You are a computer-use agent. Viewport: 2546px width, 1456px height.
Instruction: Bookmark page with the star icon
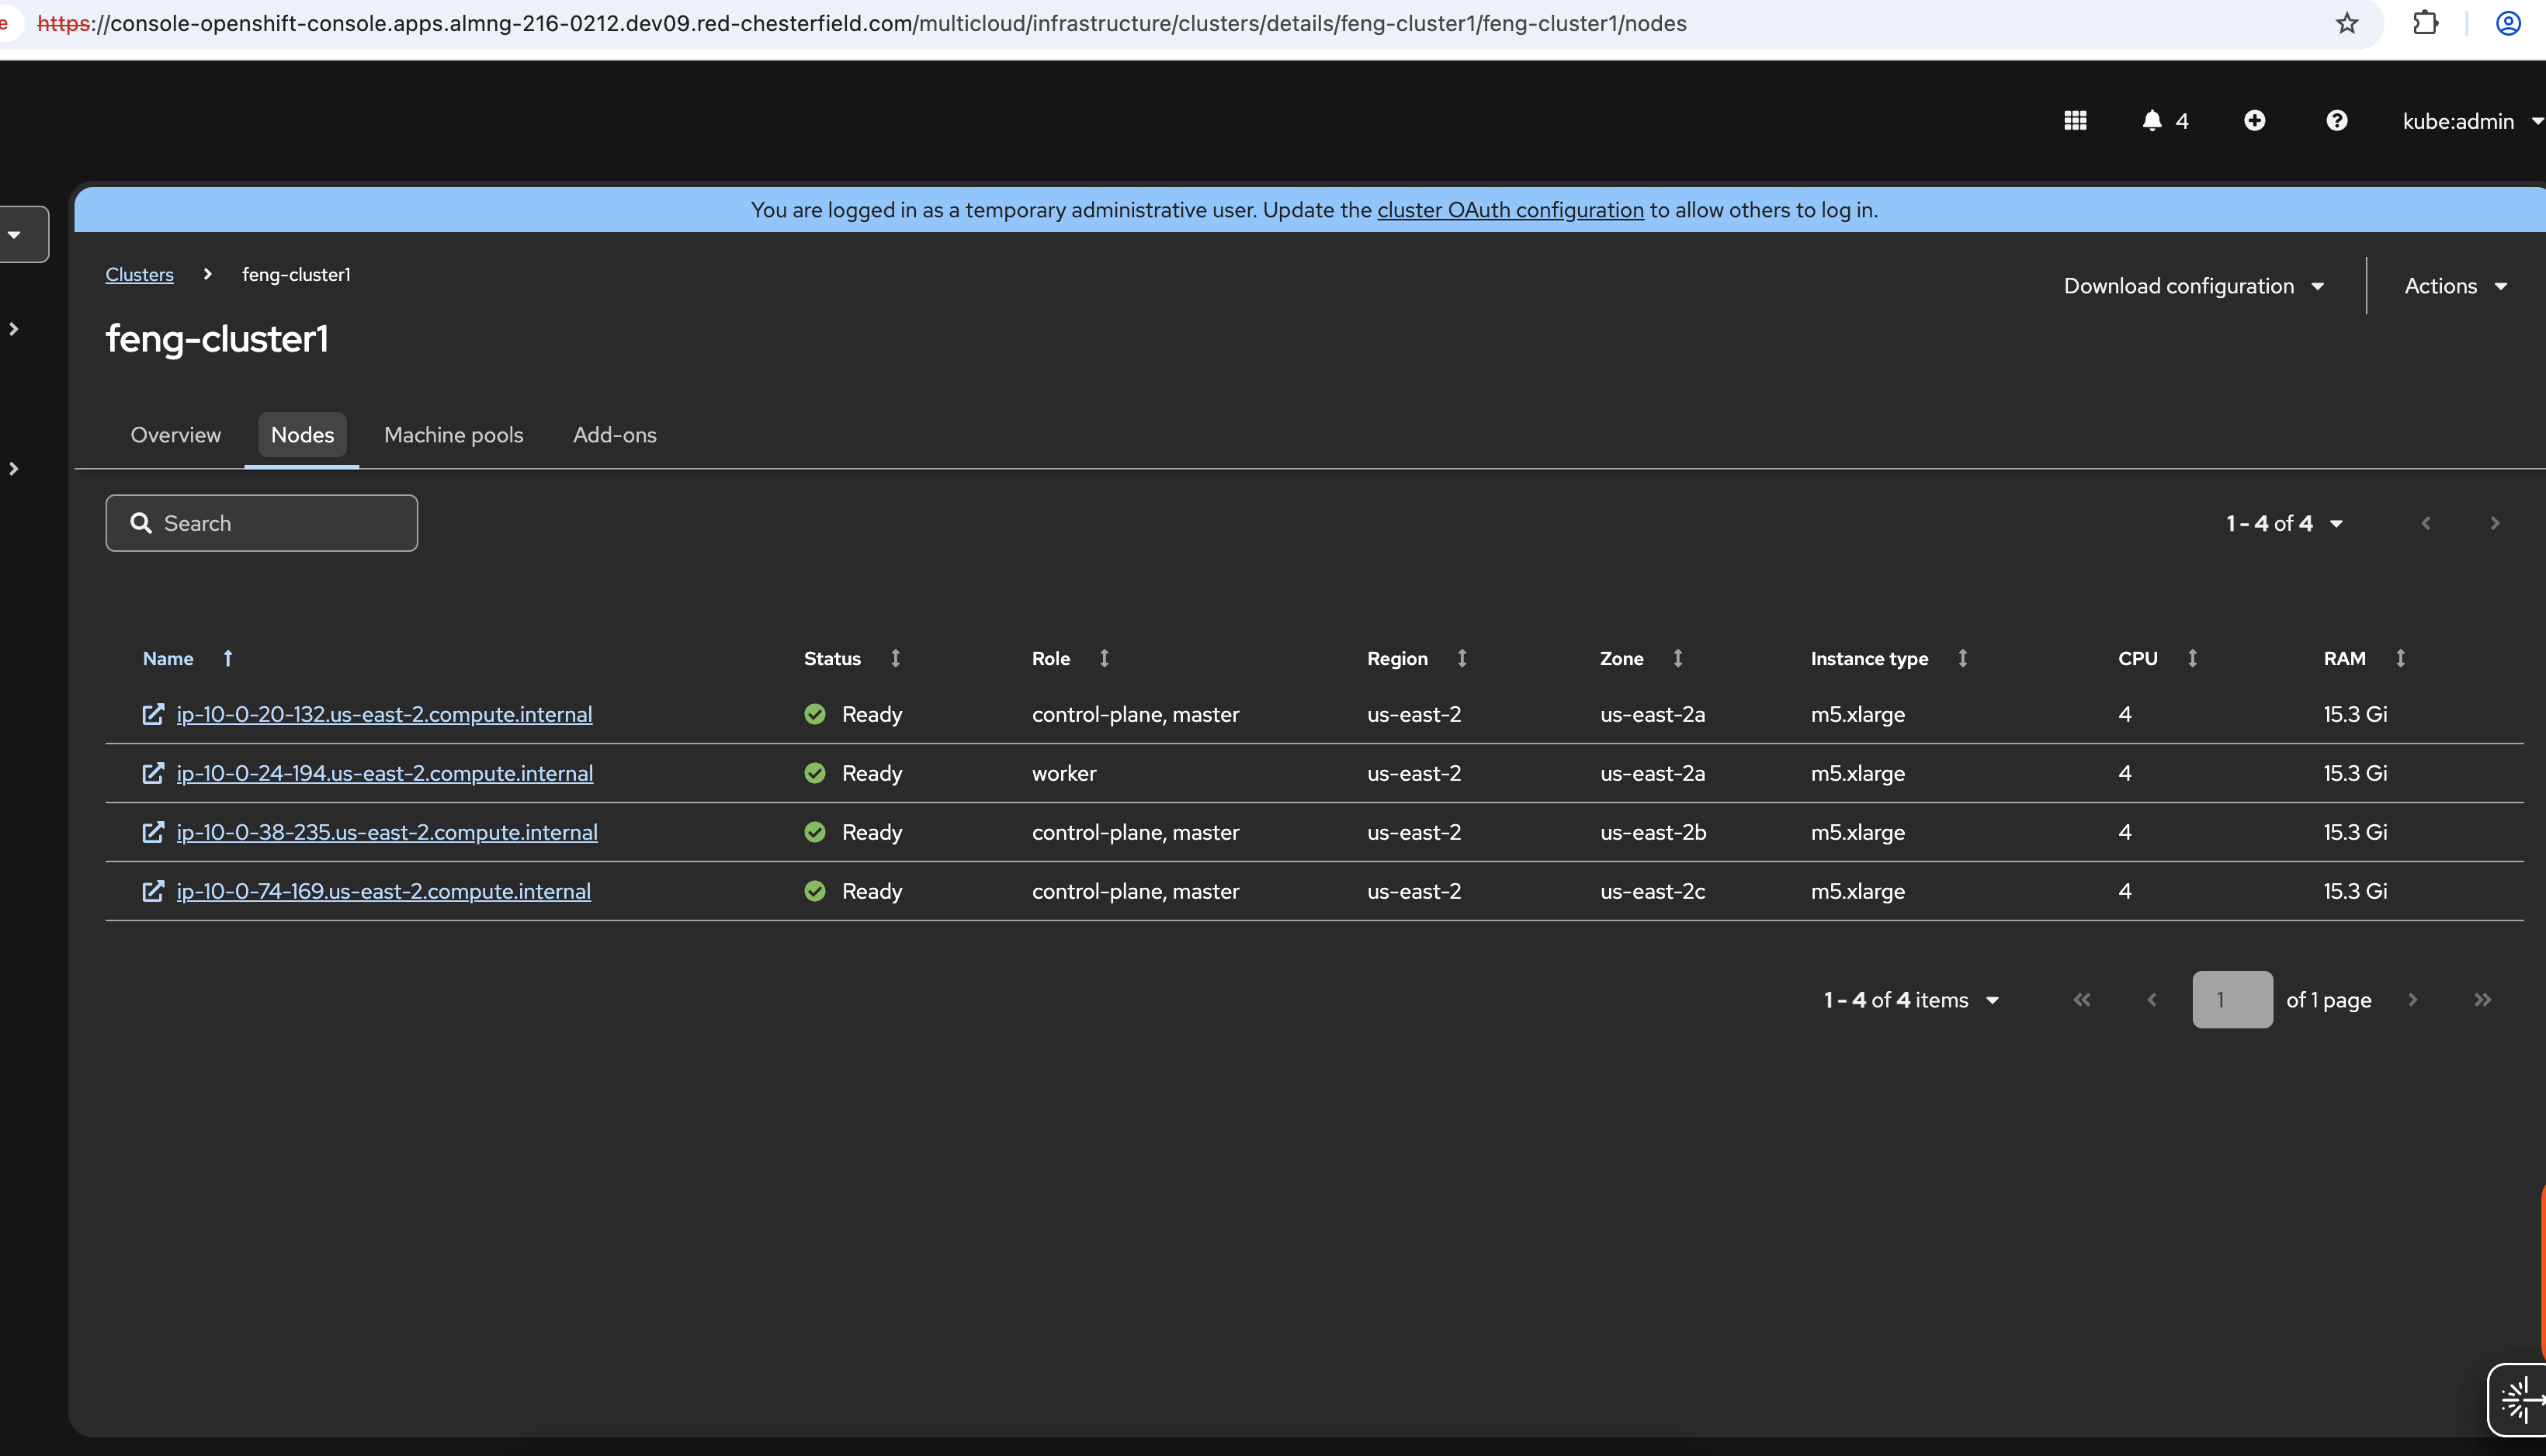pos(2347,23)
